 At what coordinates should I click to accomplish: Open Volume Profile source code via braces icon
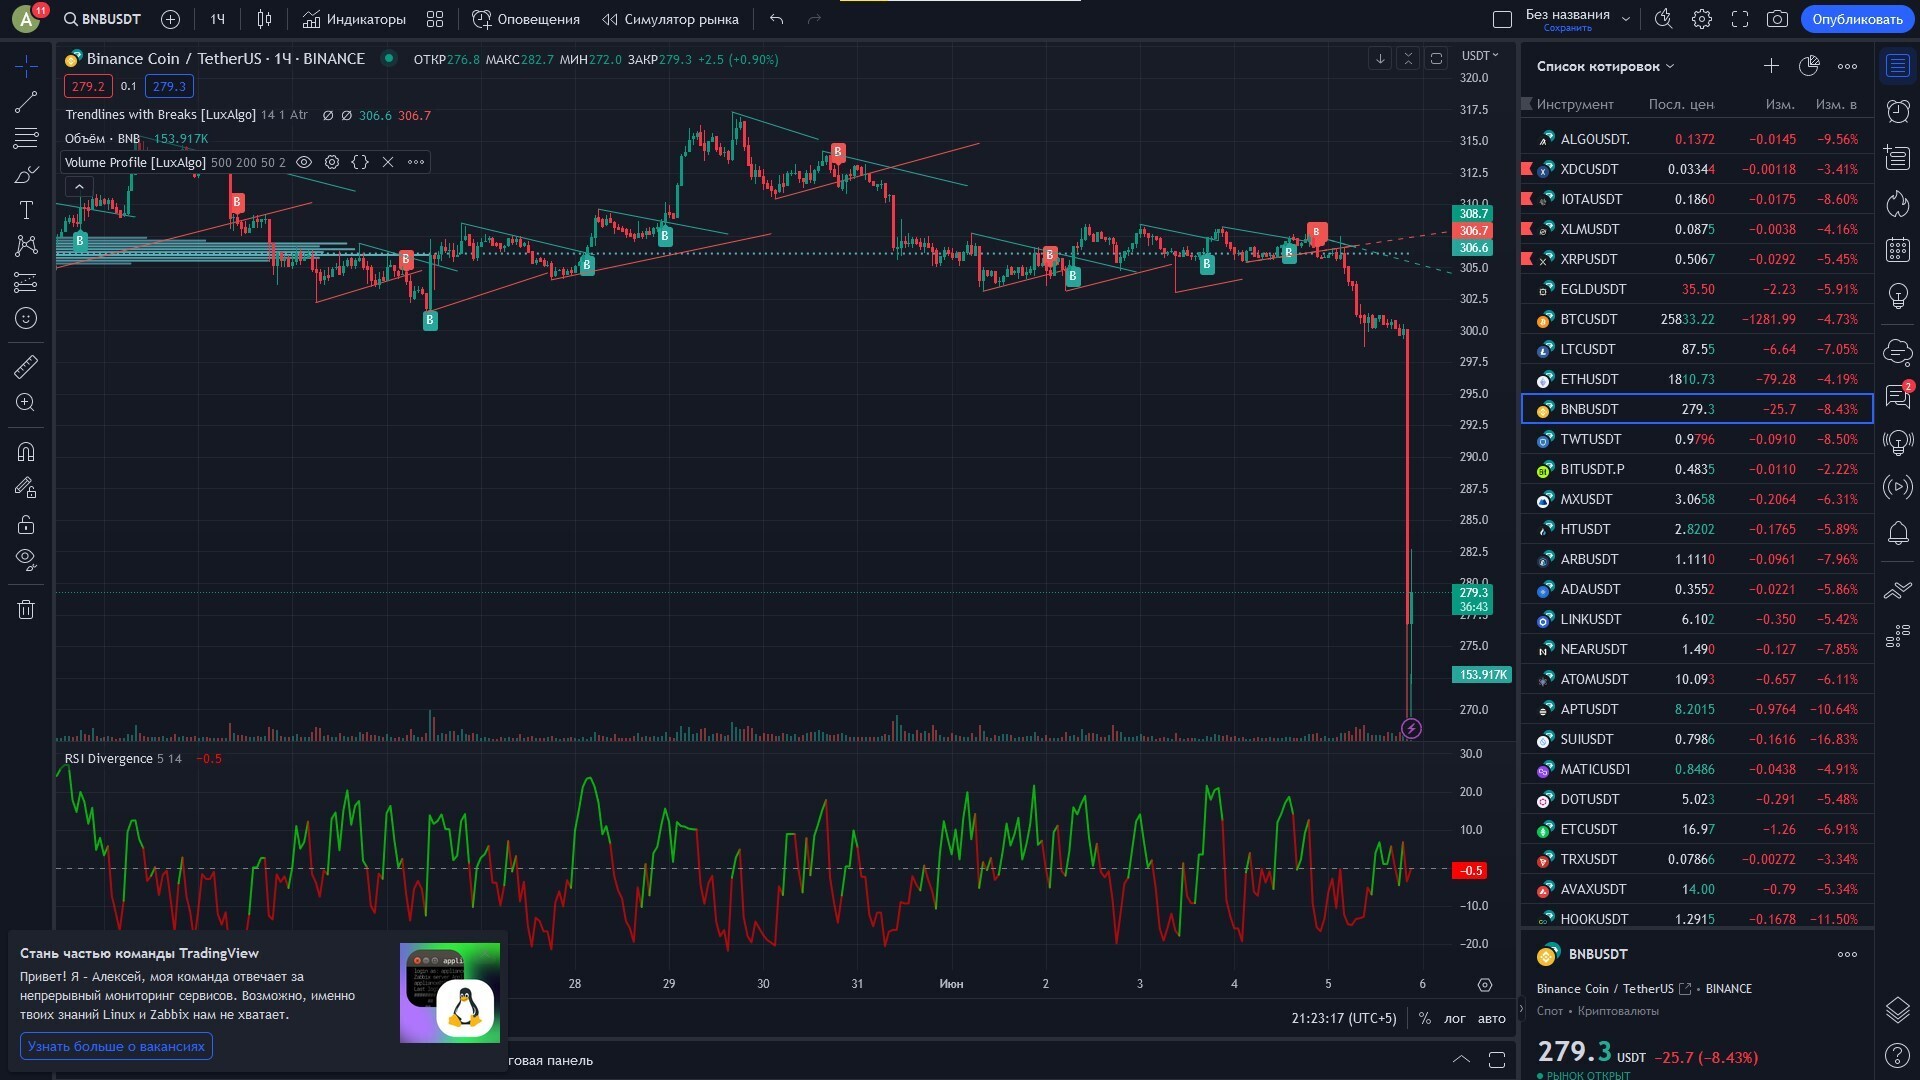360,162
